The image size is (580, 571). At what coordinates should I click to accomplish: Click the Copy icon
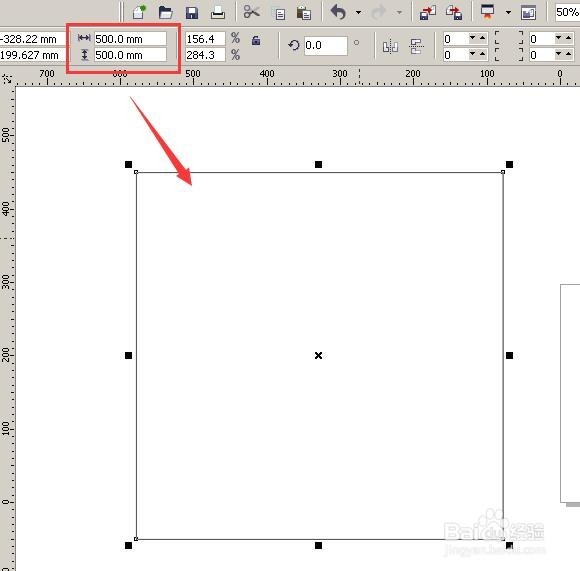click(x=280, y=14)
